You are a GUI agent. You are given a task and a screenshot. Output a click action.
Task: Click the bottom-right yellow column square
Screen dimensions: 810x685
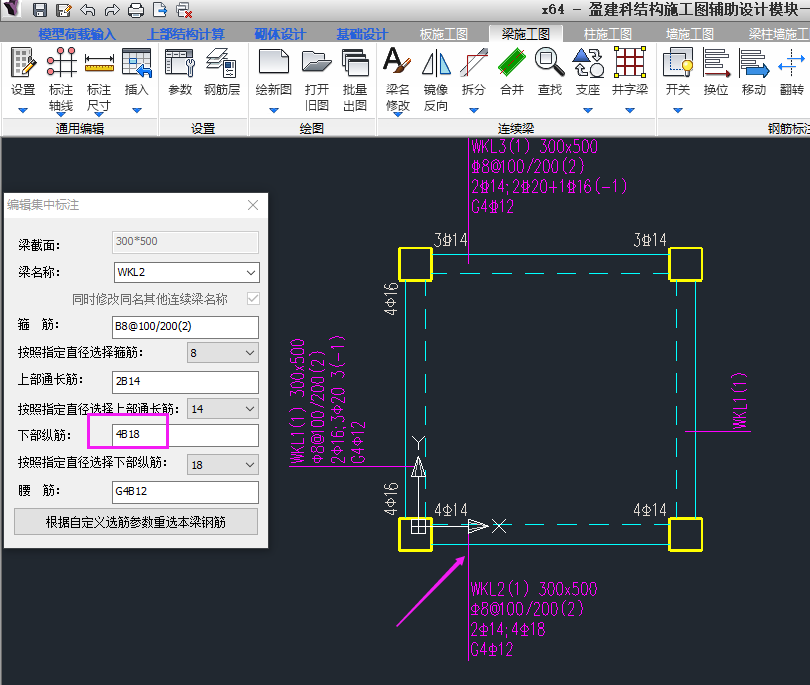[686, 535]
